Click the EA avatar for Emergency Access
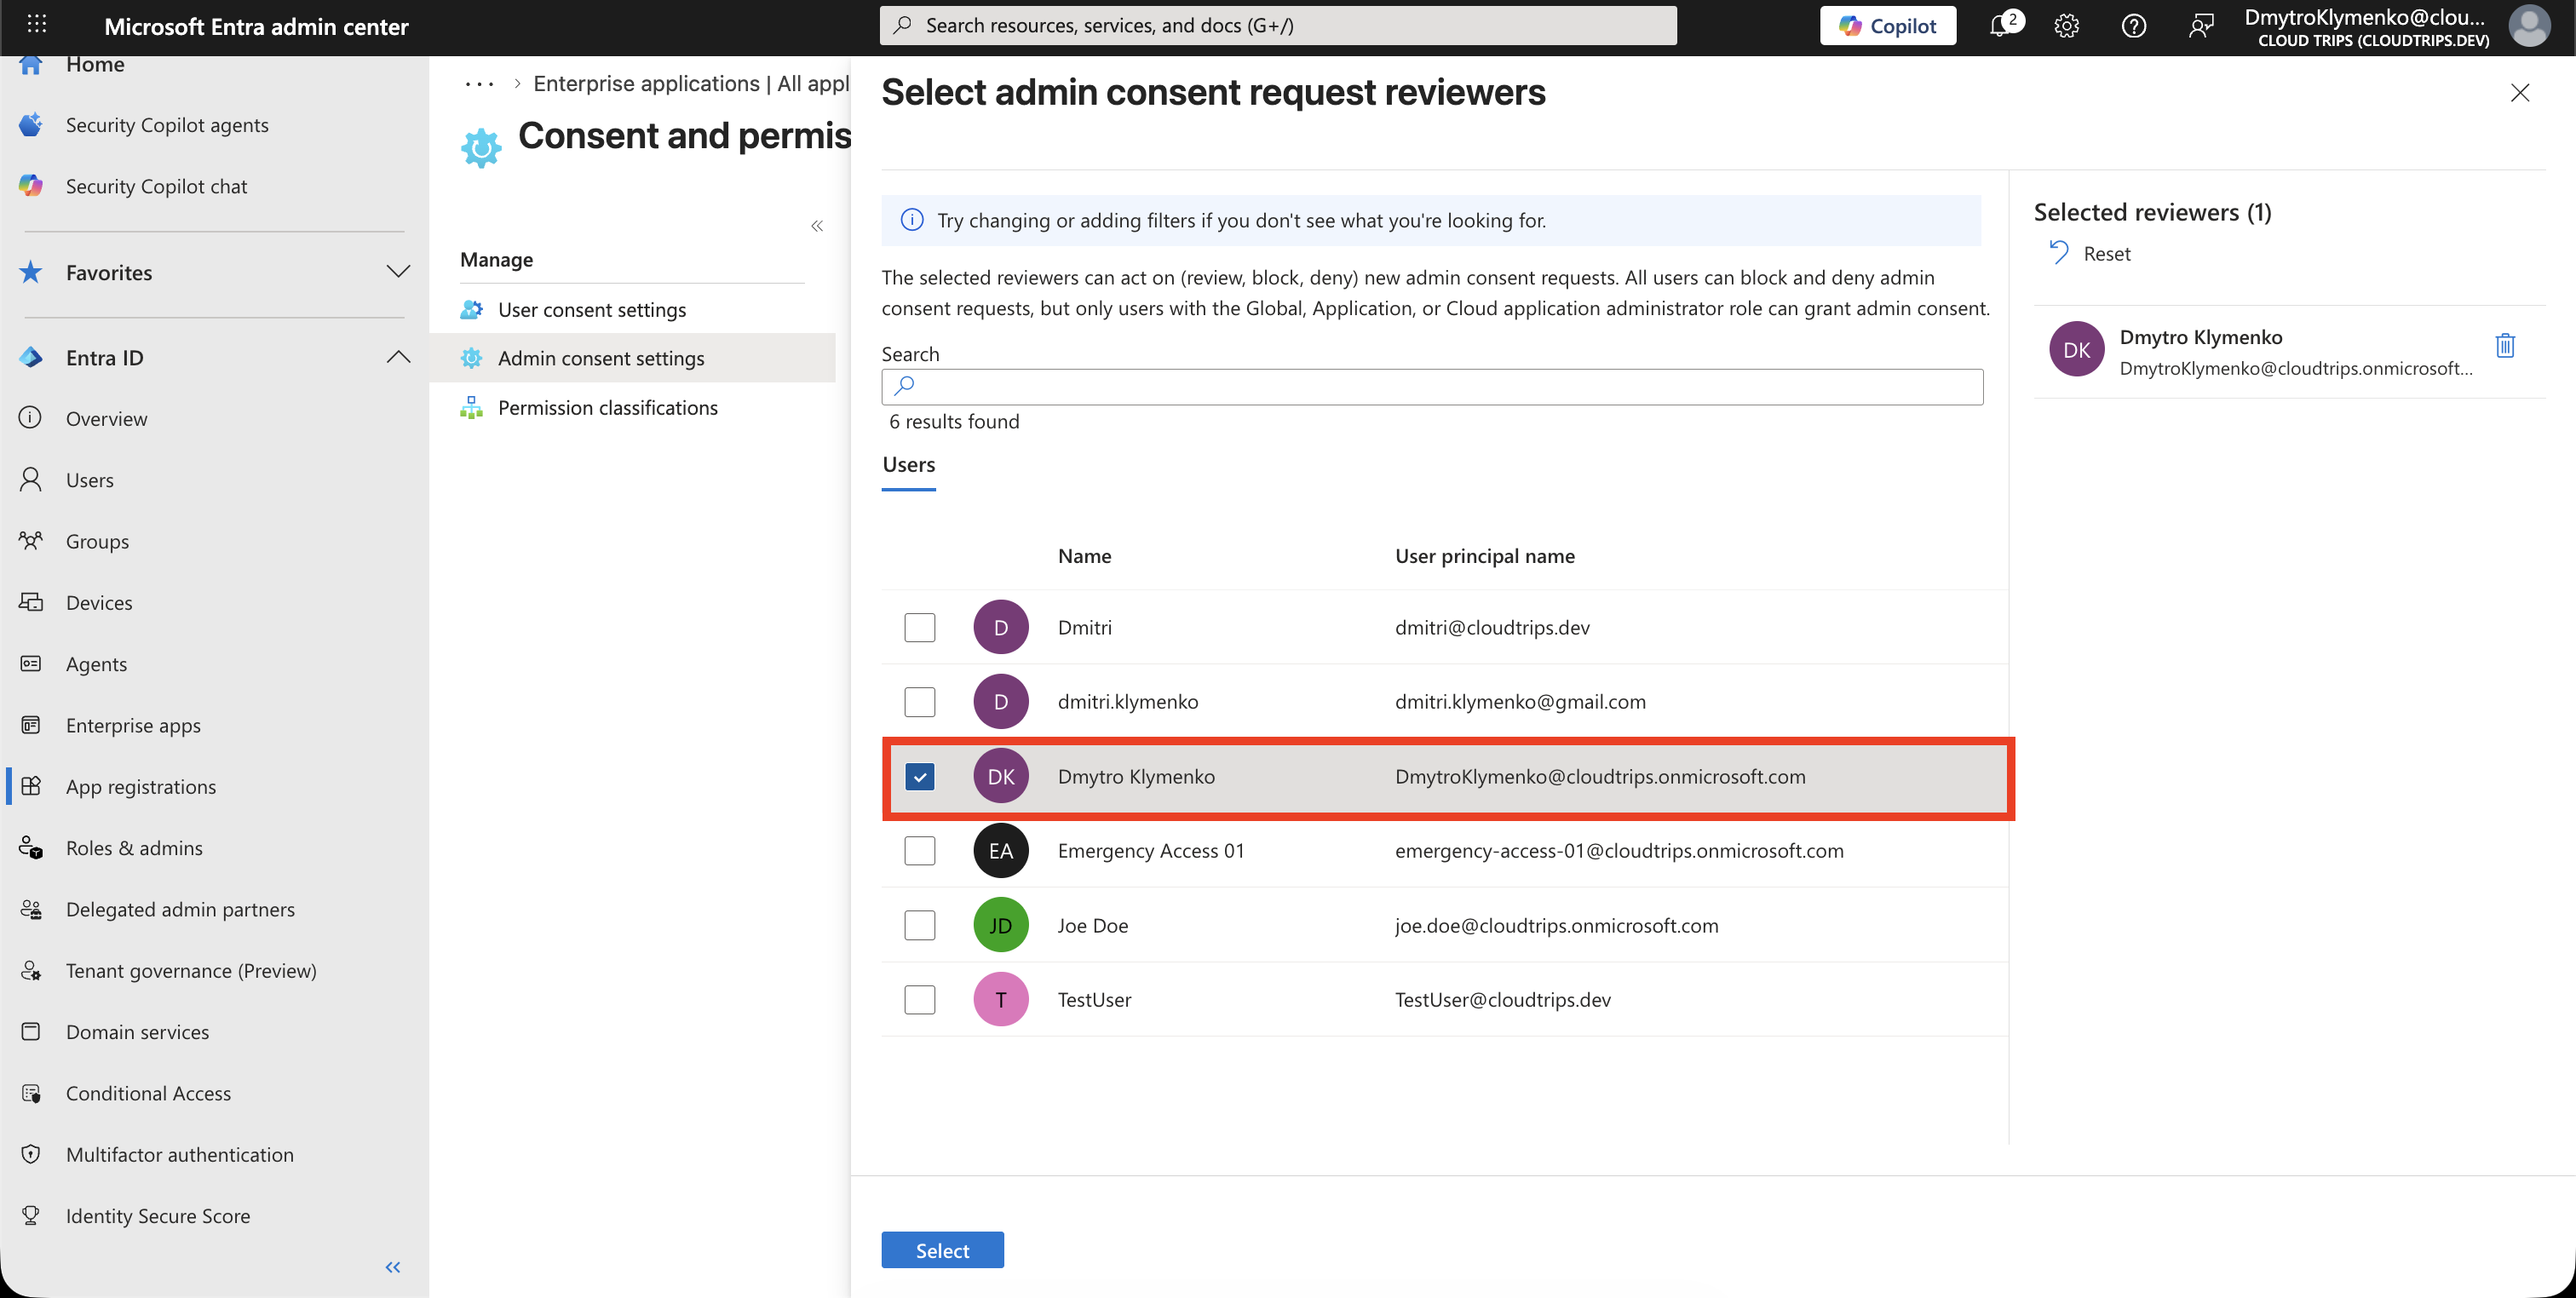 click(1001, 851)
